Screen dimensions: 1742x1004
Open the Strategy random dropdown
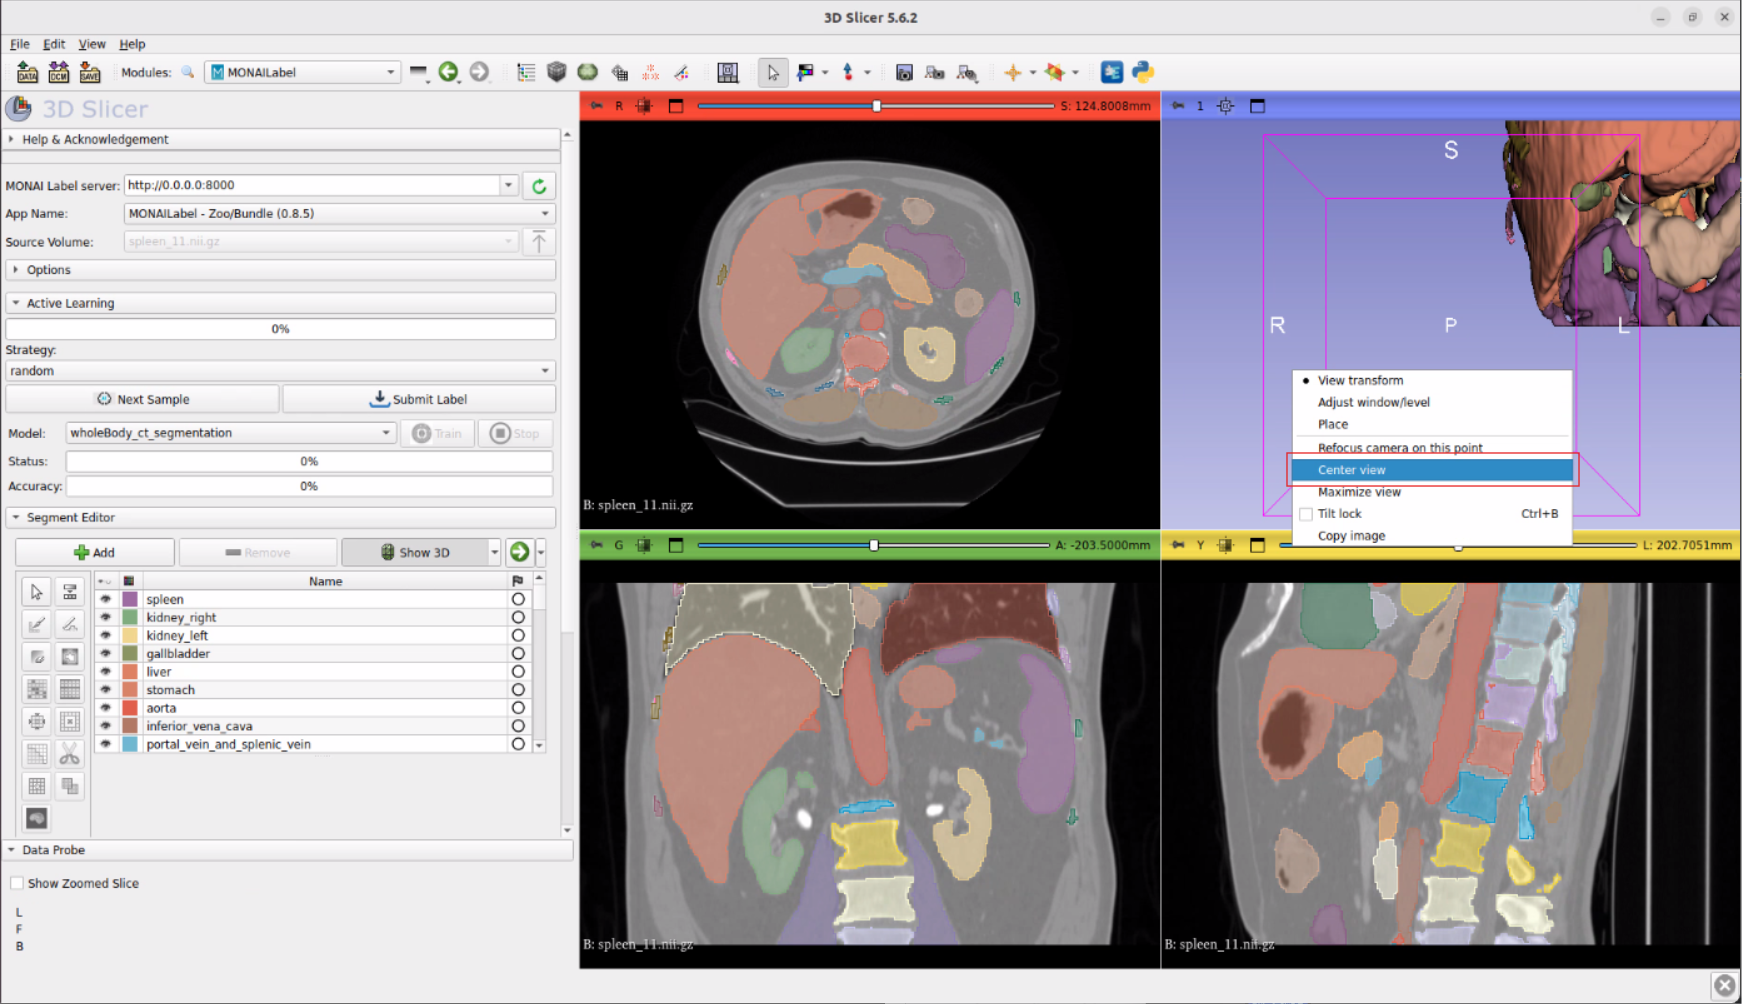(280, 371)
